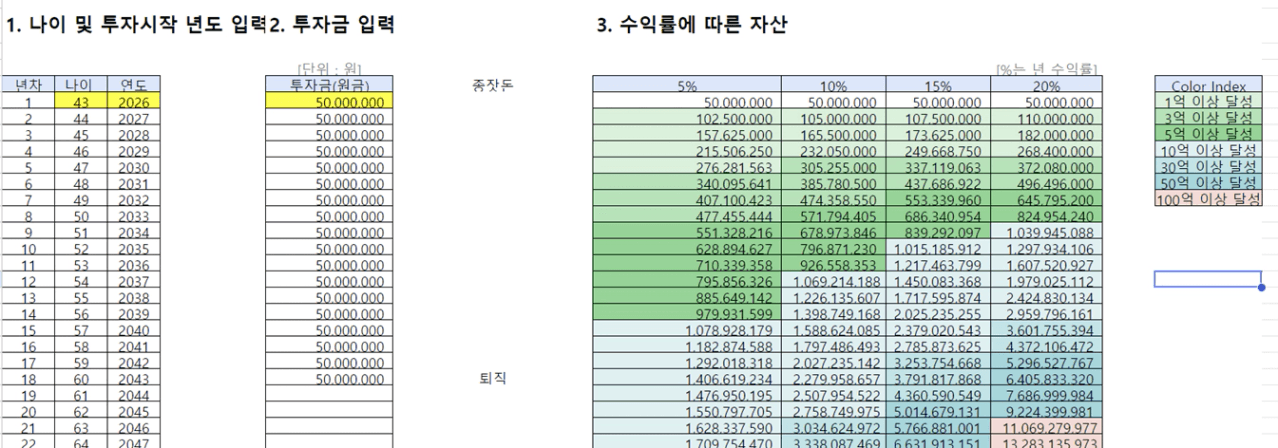Select the value '1.078.928.179'

click(x=687, y=329)
